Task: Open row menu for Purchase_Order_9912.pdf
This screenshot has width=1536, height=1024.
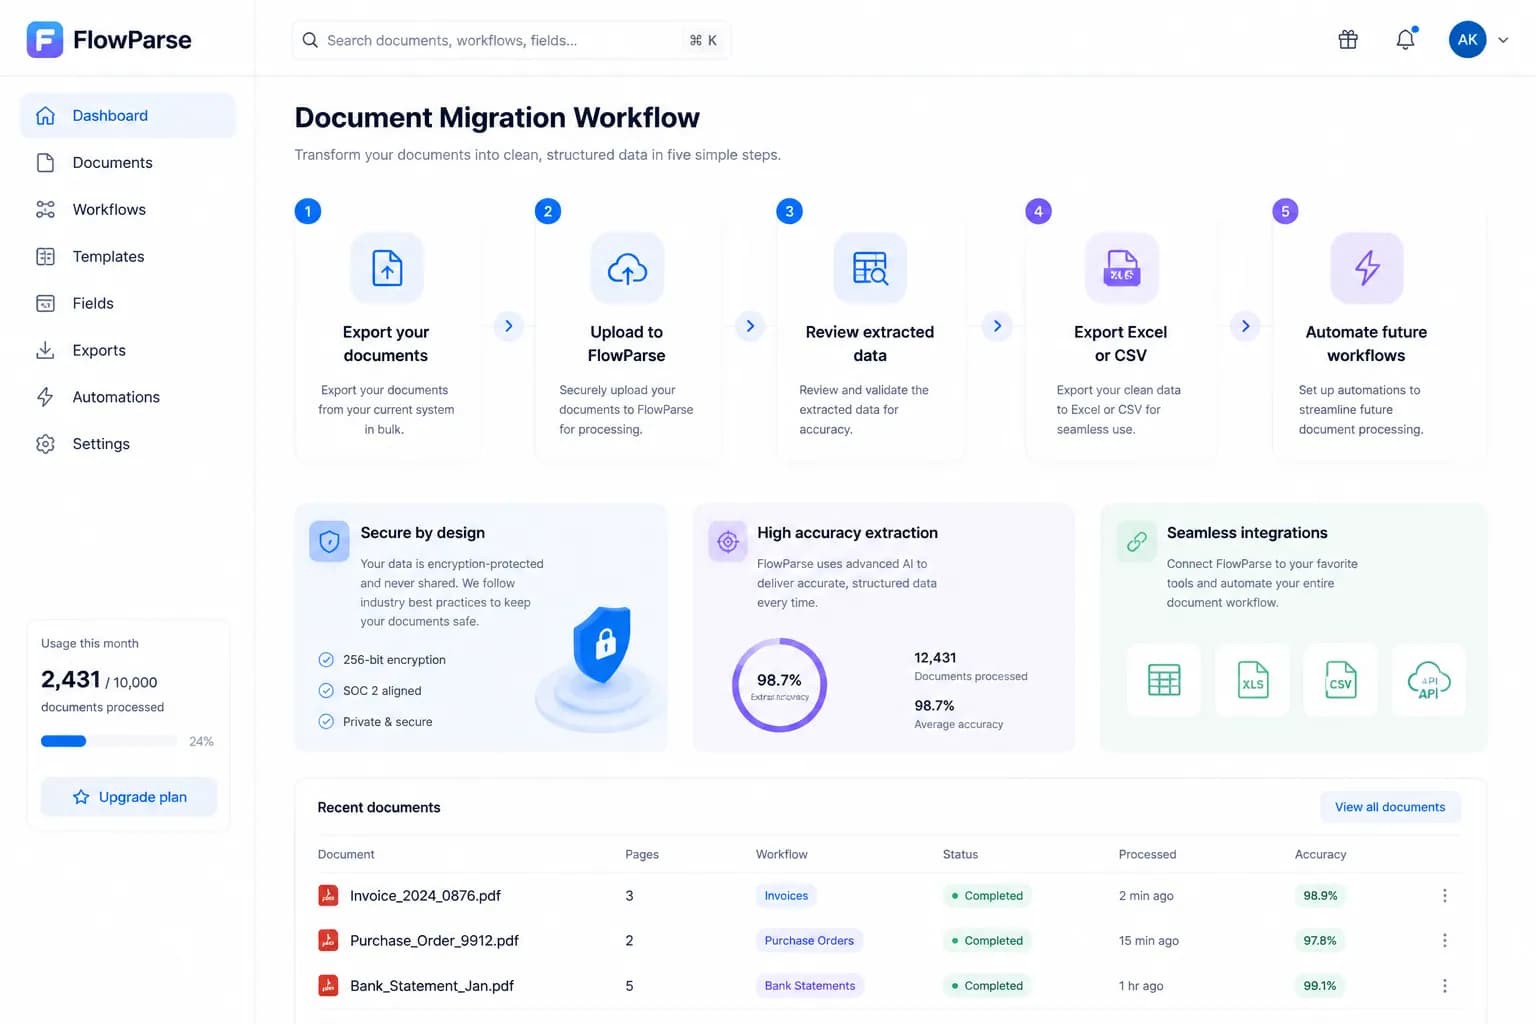Action: pos(1444,941)
